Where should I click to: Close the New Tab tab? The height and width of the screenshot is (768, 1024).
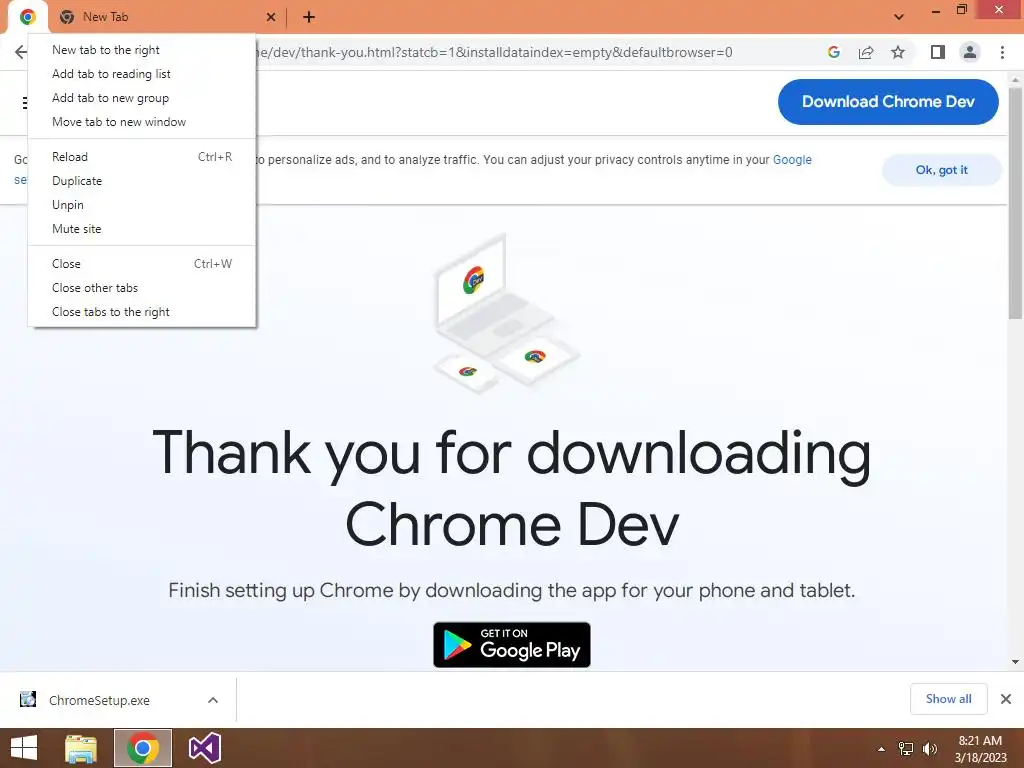270,17
